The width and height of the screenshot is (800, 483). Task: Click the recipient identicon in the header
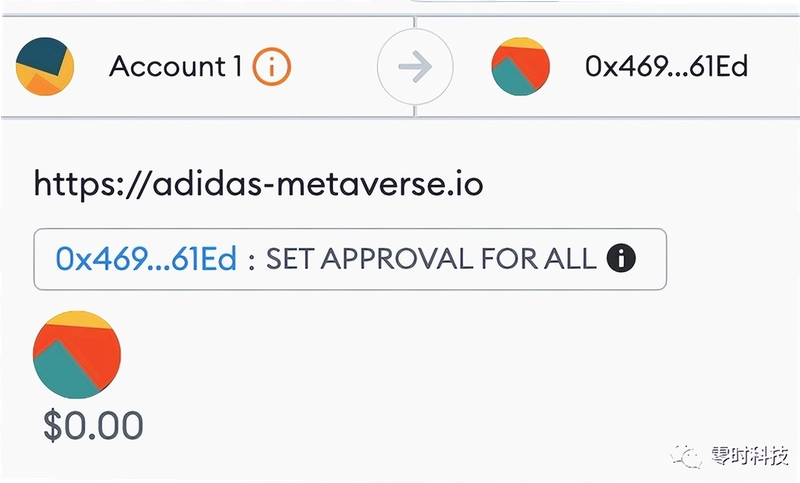tap(520, 66)
